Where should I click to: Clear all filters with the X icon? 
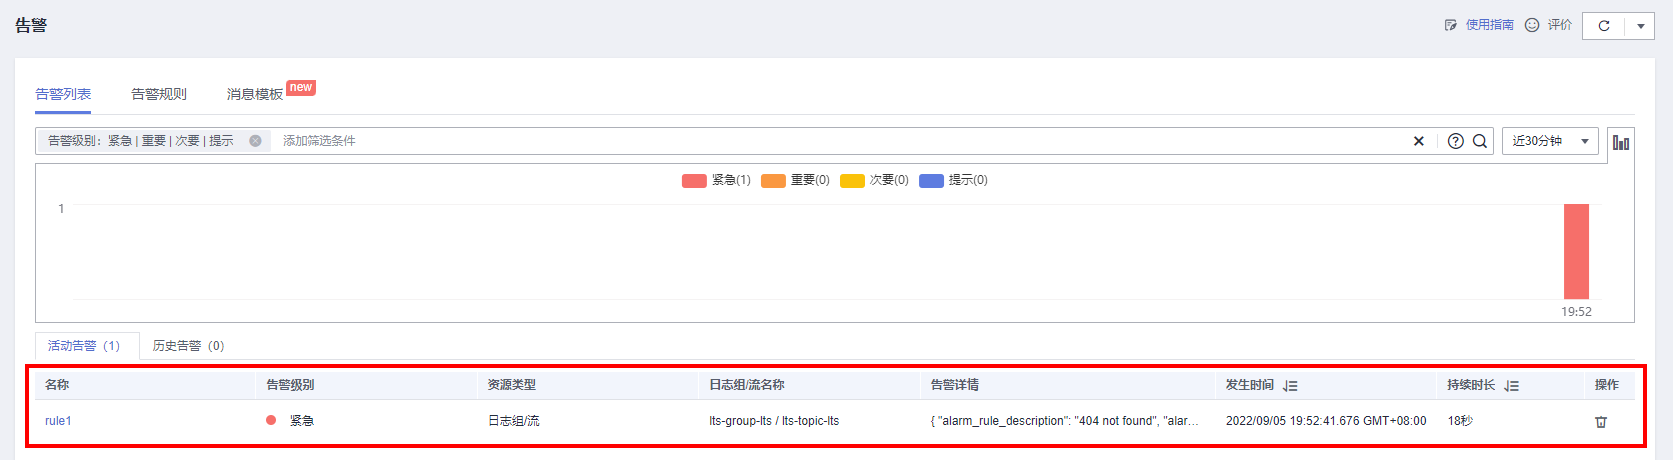1418,141
